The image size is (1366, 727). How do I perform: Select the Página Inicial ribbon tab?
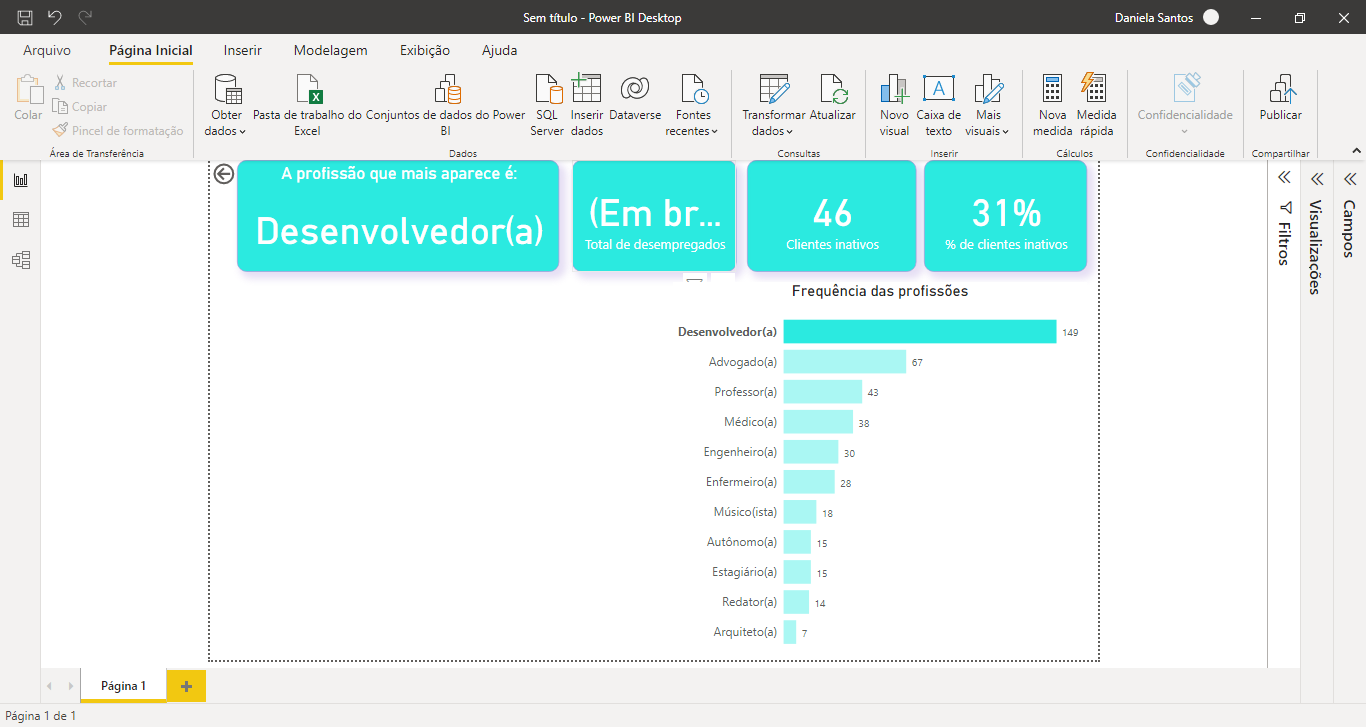tap(151, 50)
